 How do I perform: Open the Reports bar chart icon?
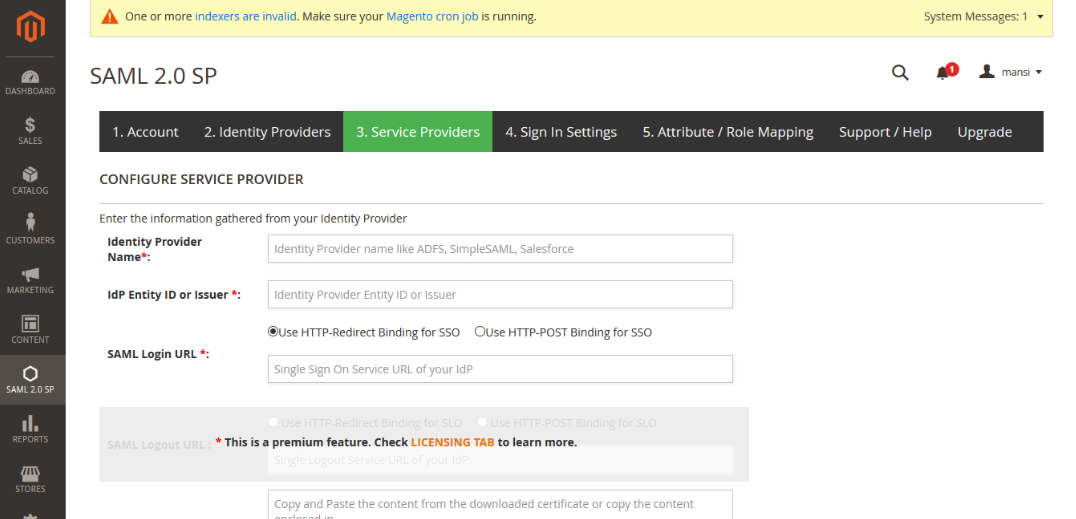point(30,424)
